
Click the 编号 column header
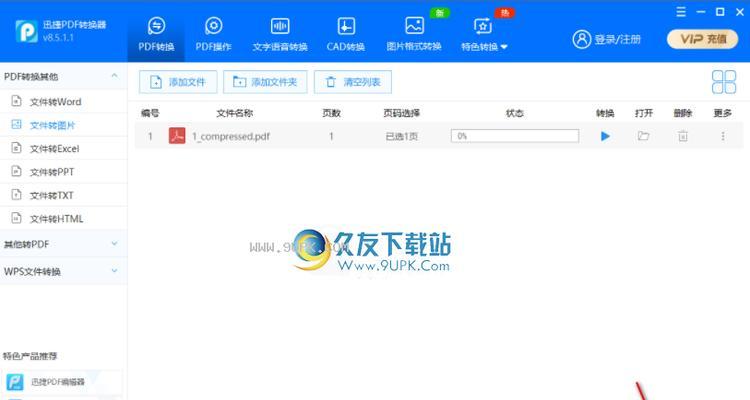pos(150,113)
